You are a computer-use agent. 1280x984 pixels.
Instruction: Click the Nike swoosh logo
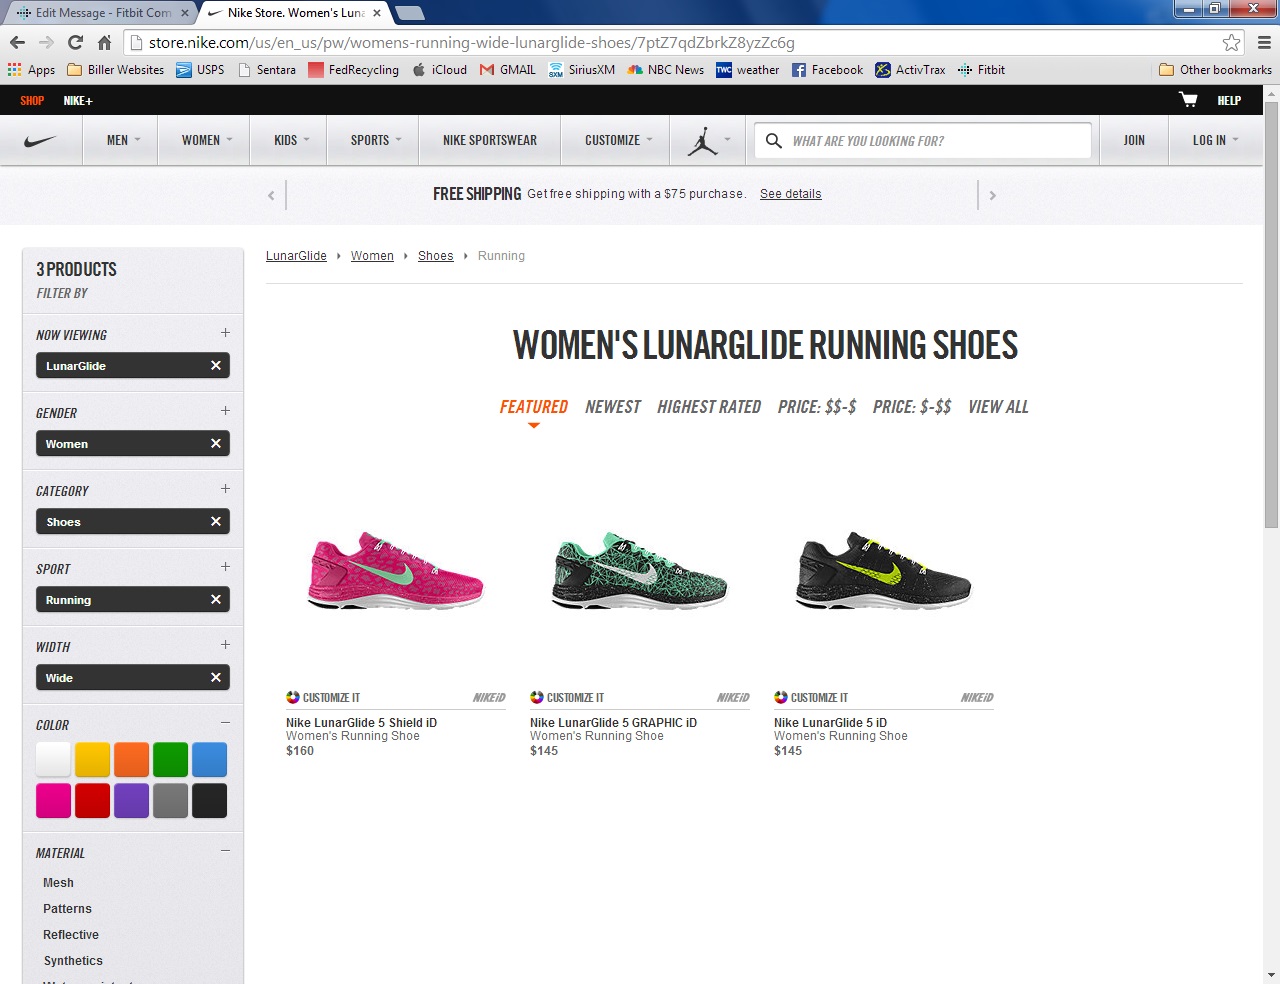pyautogui.click(x=40, y=141)
